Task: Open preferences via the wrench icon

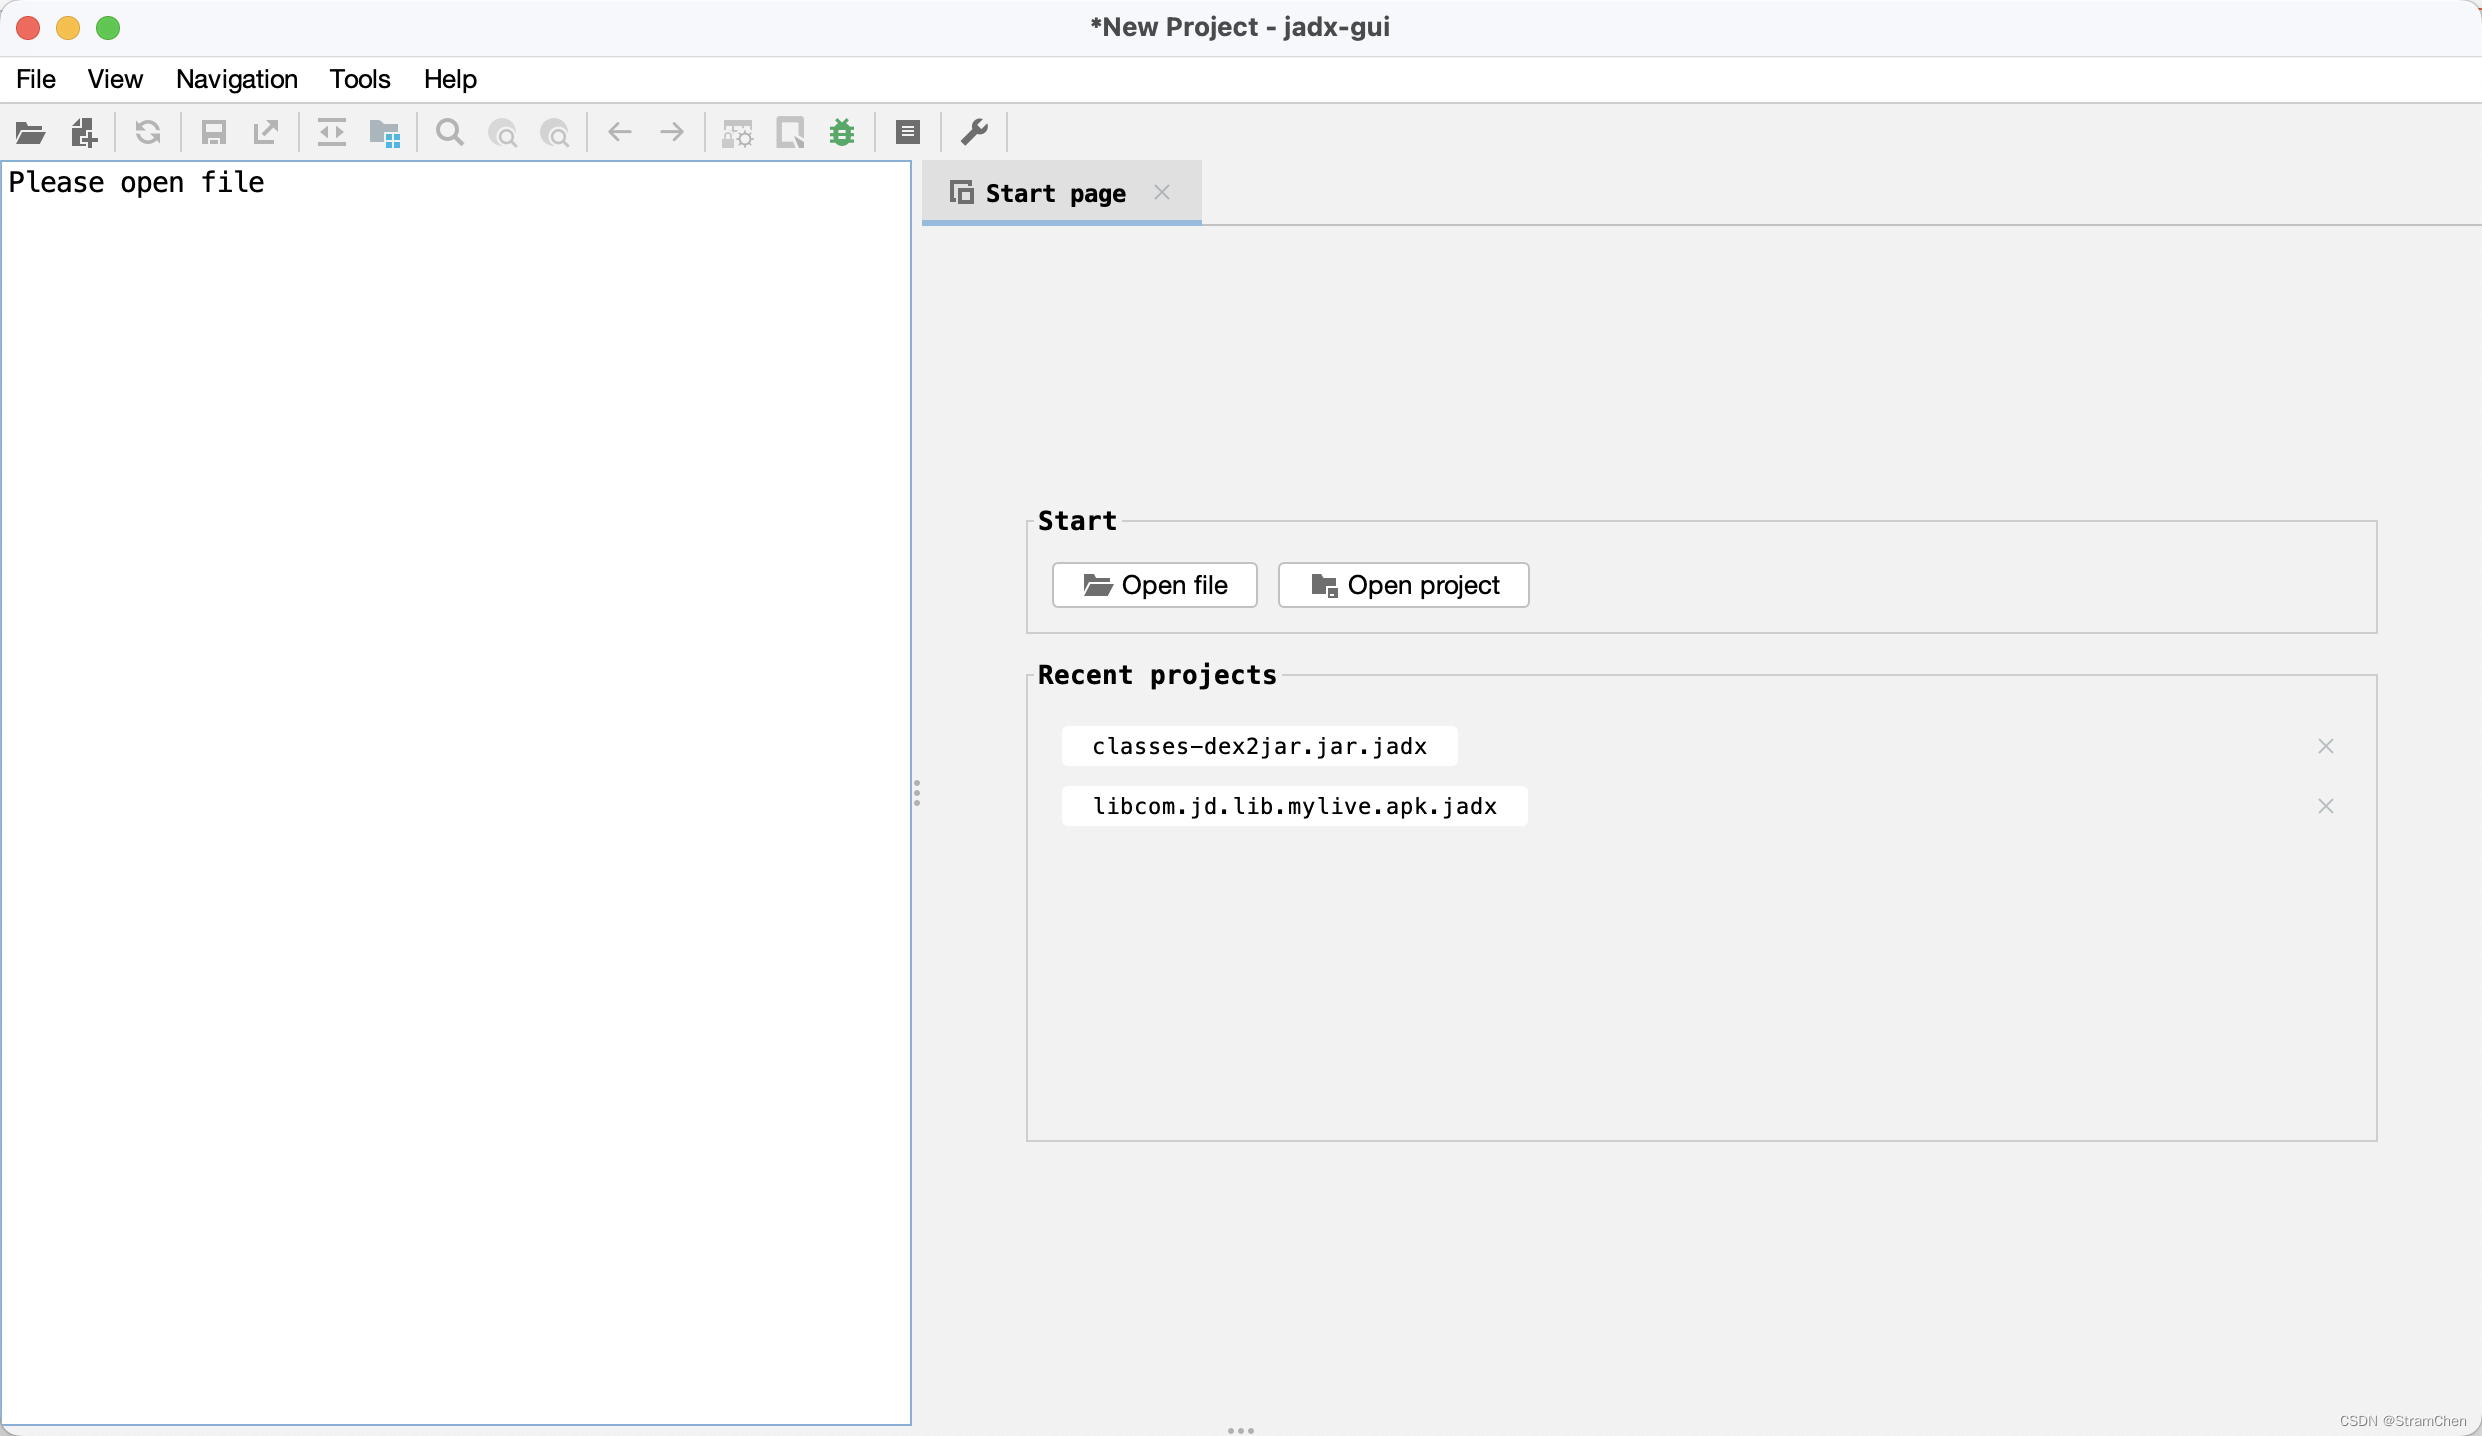Action: pos(974,132)
